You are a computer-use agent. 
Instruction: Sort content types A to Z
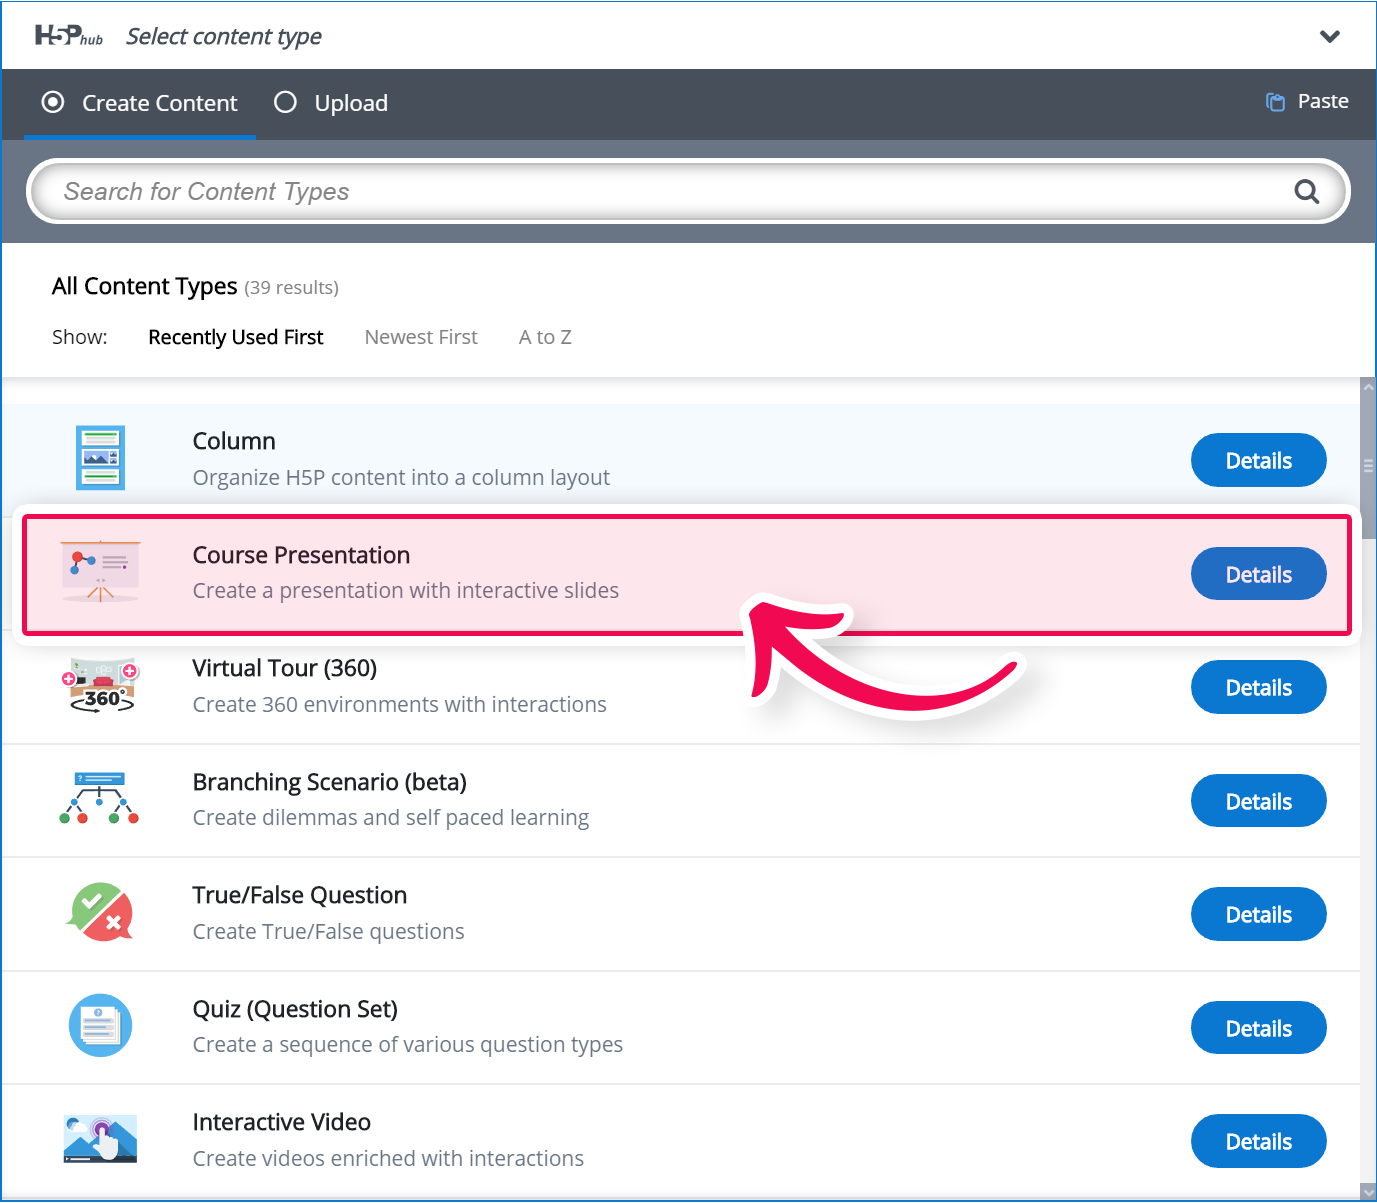pyautogui.click(x=545, y=338)
